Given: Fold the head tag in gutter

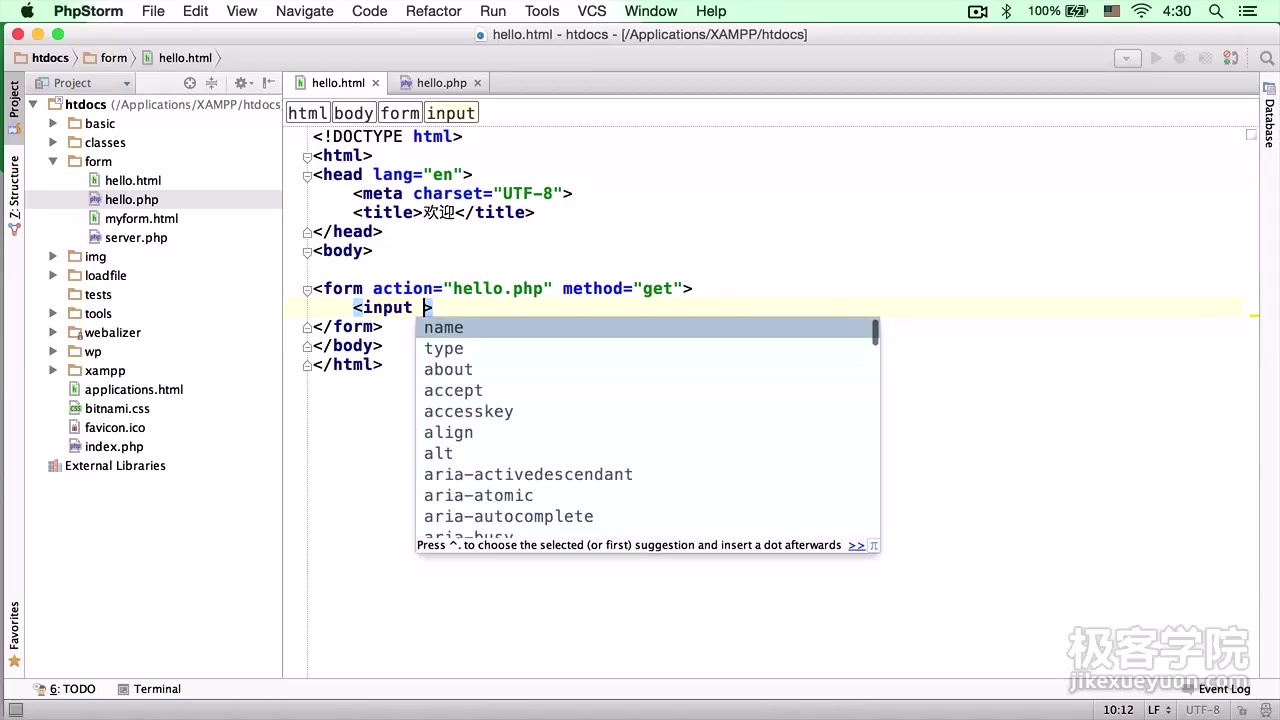Looking at the screenshot, I should point(307,176).
